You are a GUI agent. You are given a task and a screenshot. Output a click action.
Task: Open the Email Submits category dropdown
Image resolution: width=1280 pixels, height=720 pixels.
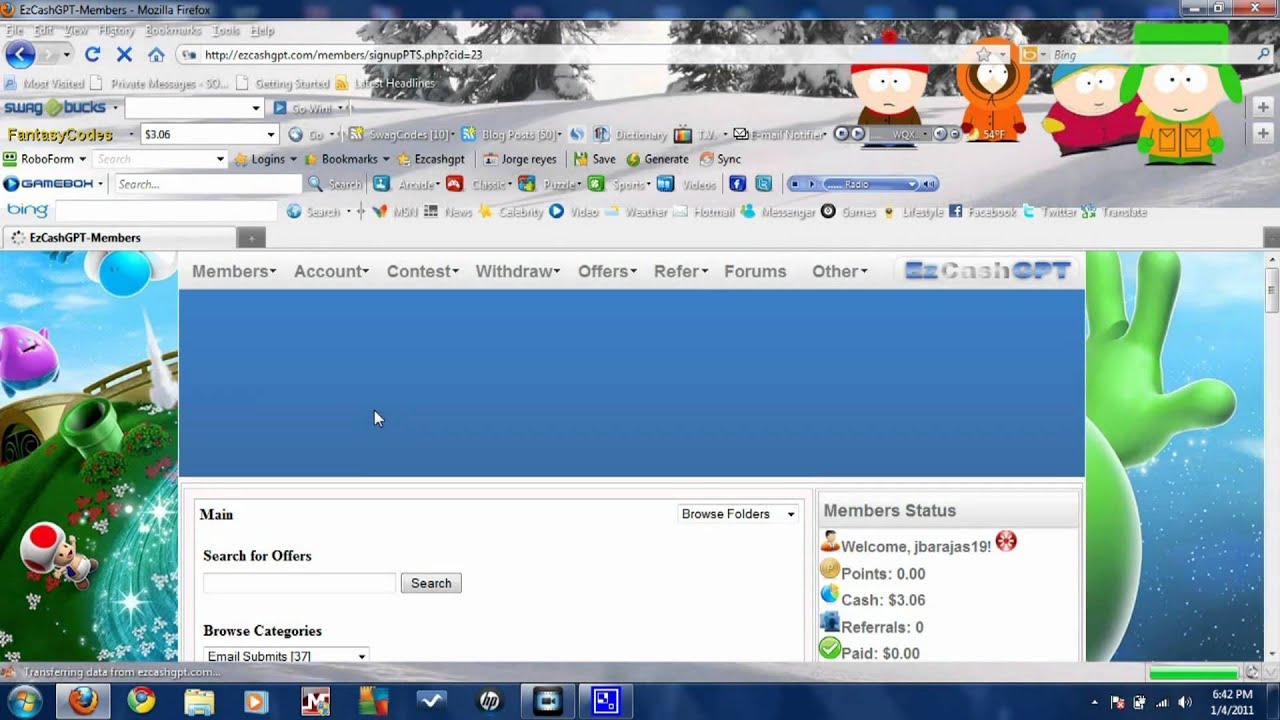tap(286, 656)
